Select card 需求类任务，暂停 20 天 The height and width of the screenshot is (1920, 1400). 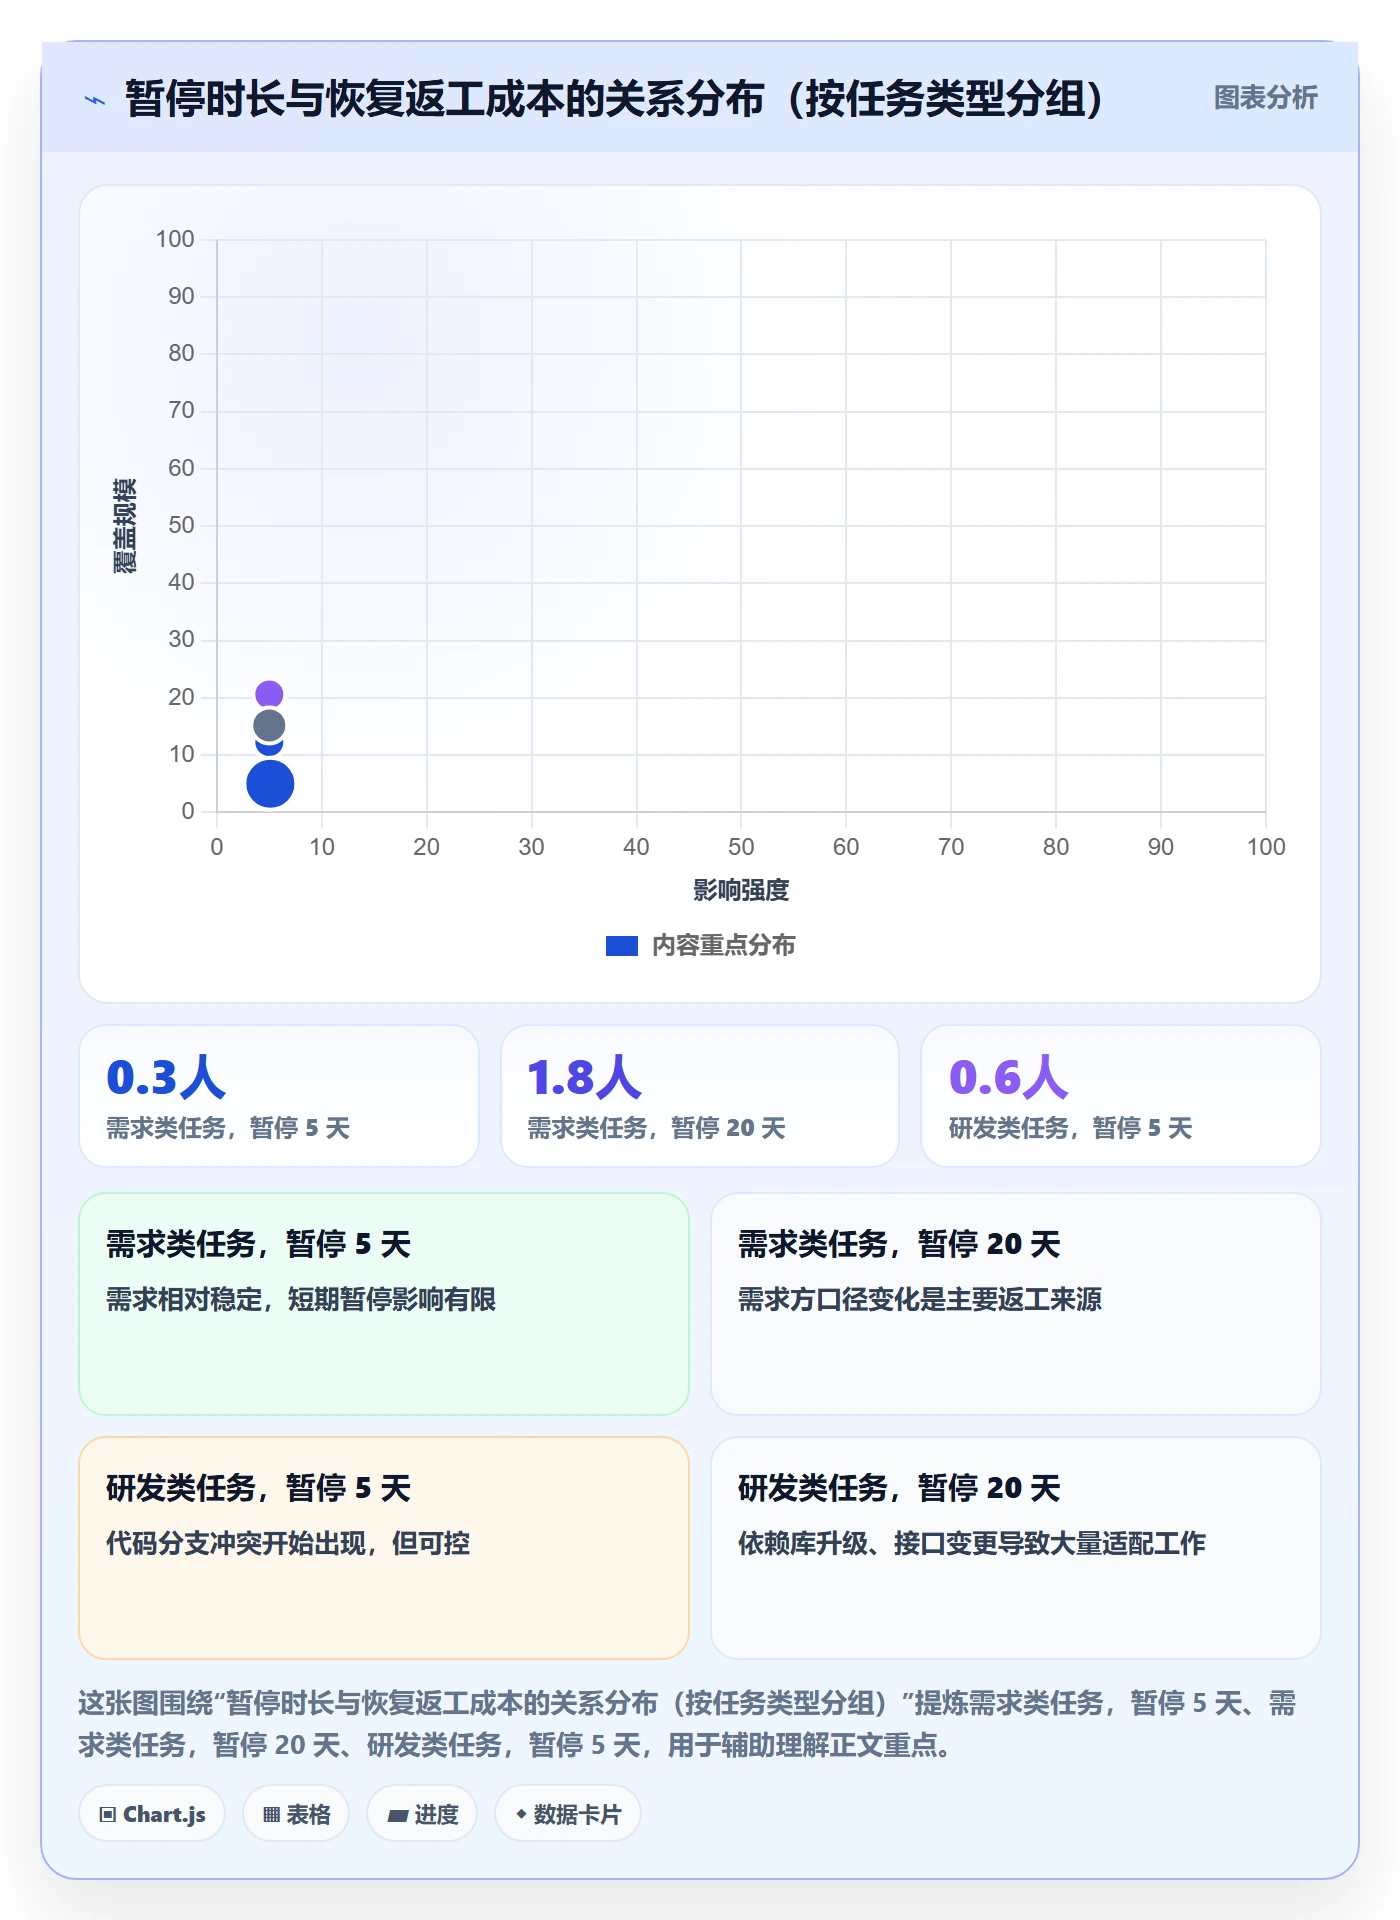click(x=1016, y=1304)
